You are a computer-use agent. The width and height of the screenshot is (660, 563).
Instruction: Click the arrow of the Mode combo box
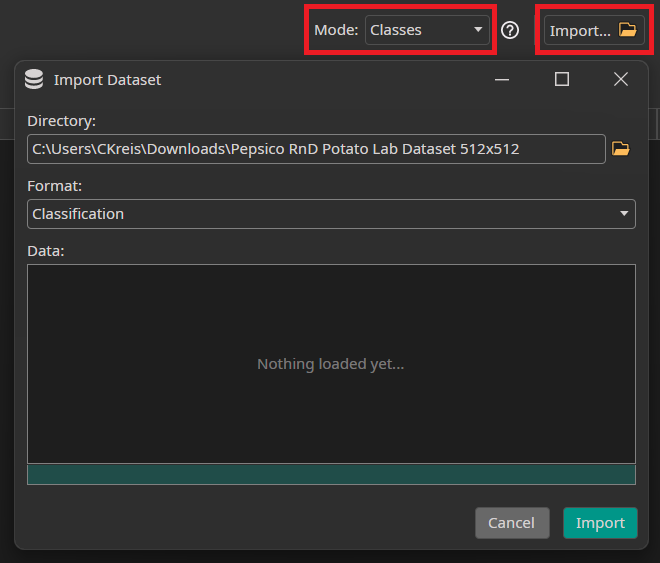[x=478, y=30]
